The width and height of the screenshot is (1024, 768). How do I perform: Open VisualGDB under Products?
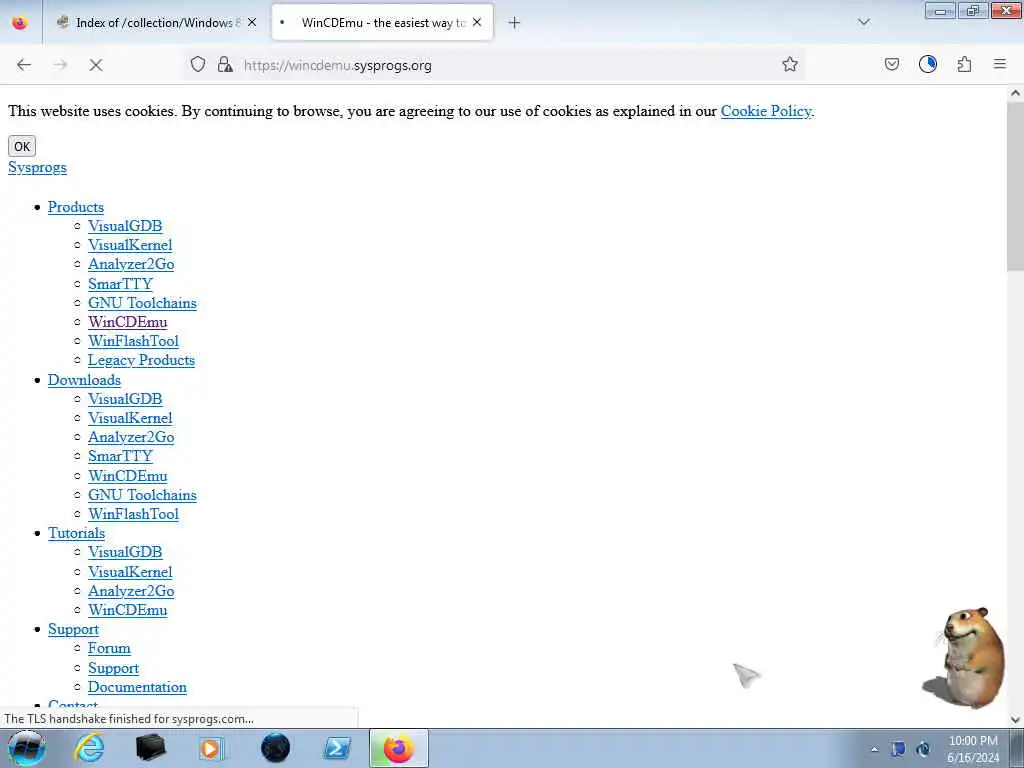click(125, 226)
